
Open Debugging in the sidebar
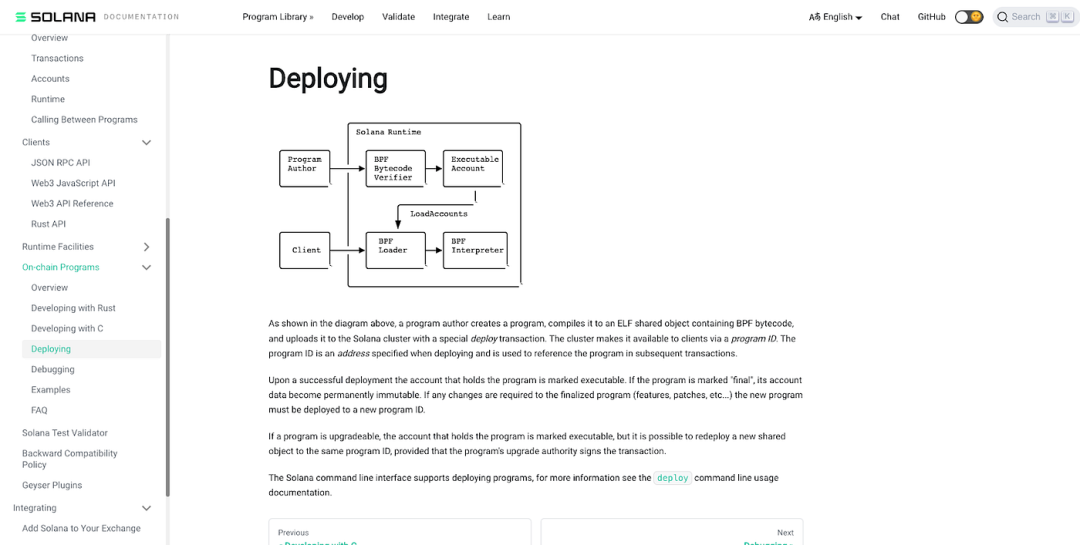tap(52, 369)
